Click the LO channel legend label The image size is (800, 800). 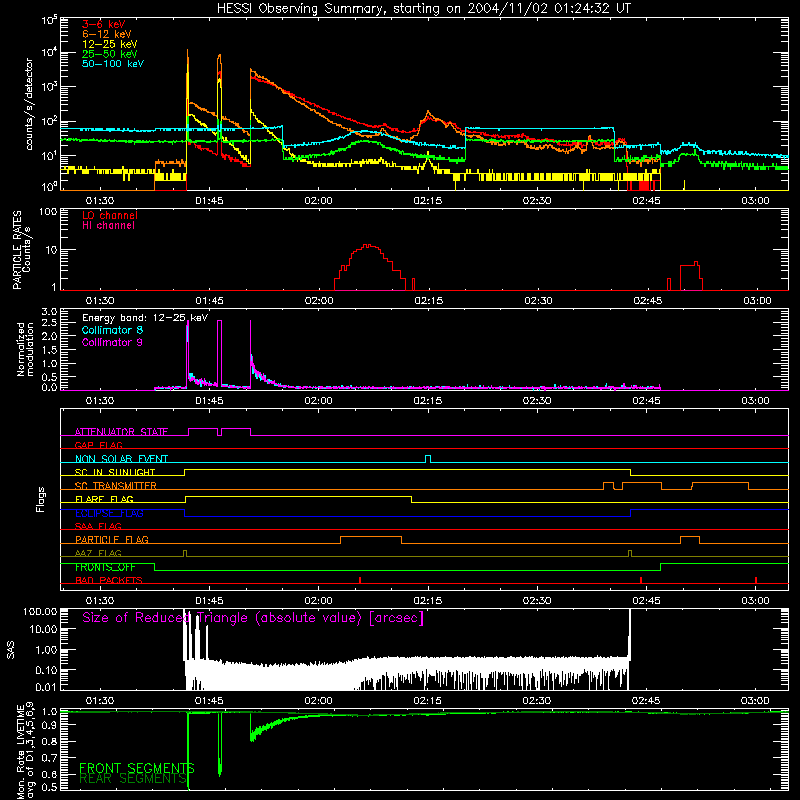110,215
